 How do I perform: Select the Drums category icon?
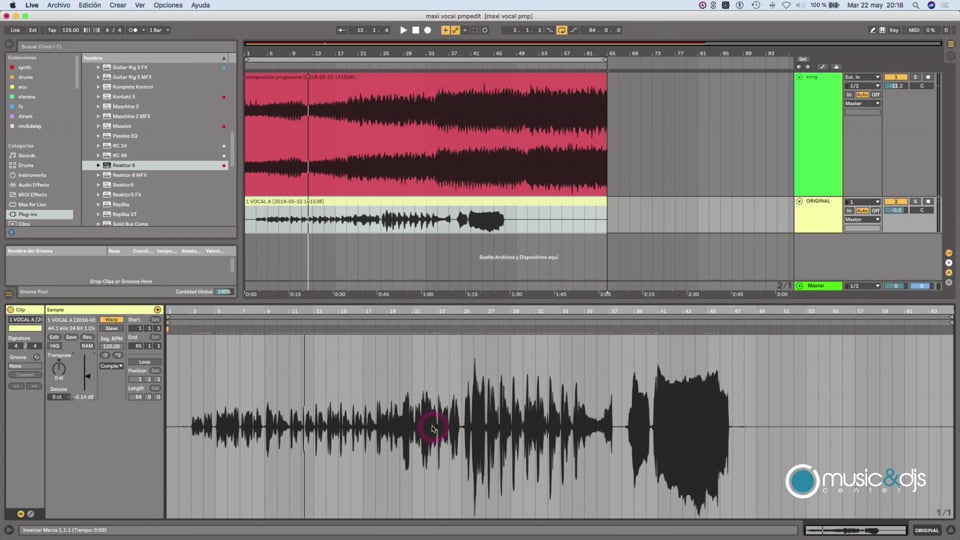pyautogui.click(x=13, y=165)
